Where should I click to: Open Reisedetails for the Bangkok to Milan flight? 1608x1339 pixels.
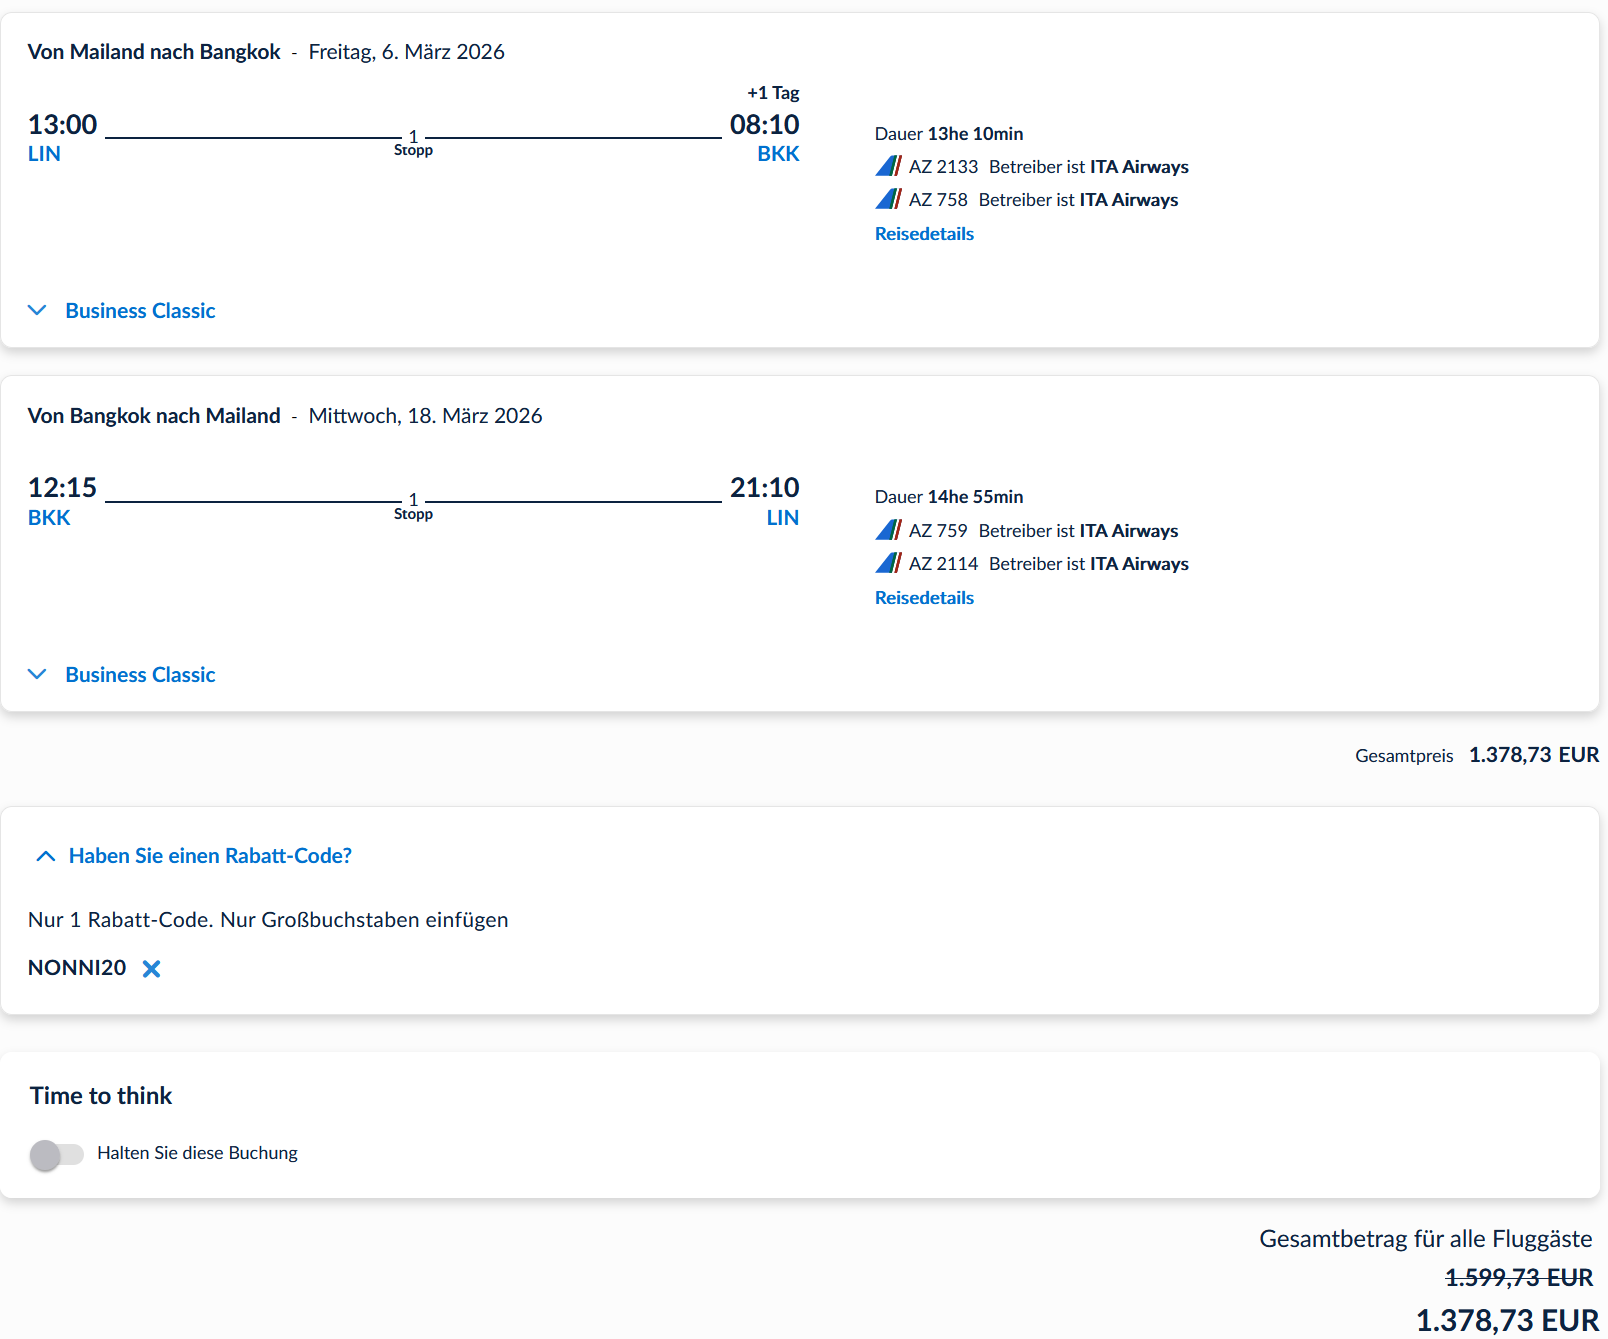click(923, 597)
